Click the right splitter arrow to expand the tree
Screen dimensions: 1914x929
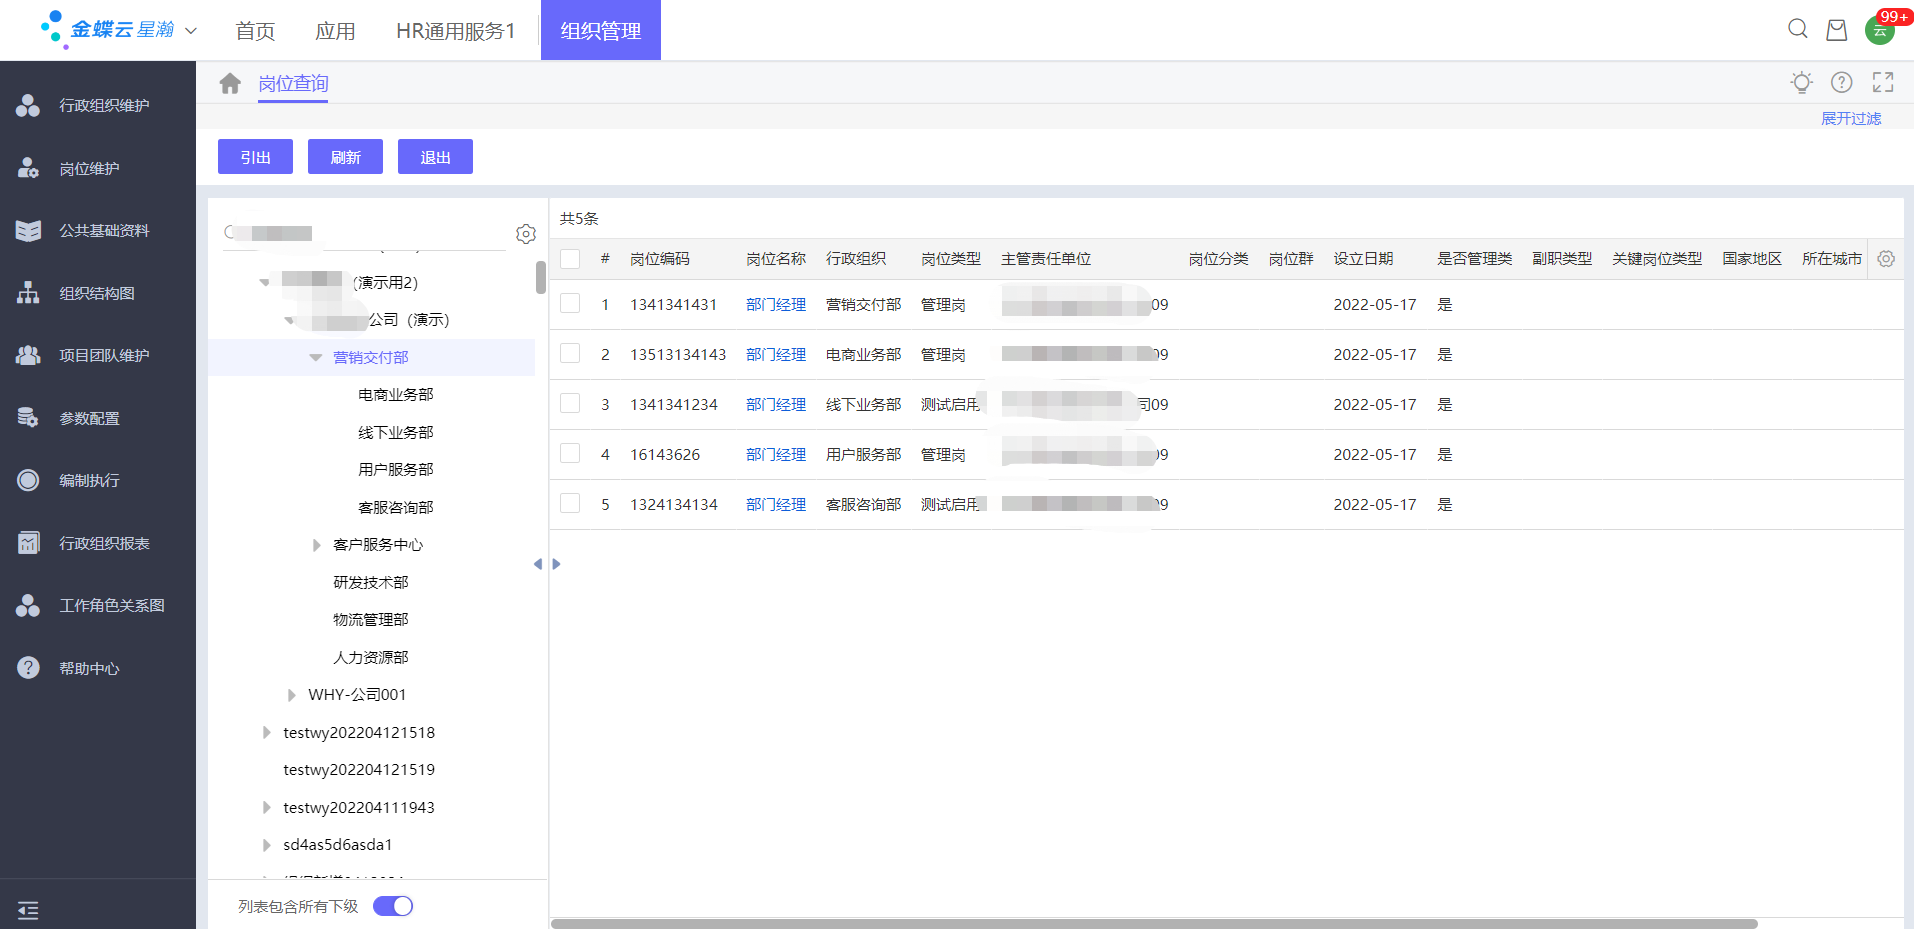[556, 564]
